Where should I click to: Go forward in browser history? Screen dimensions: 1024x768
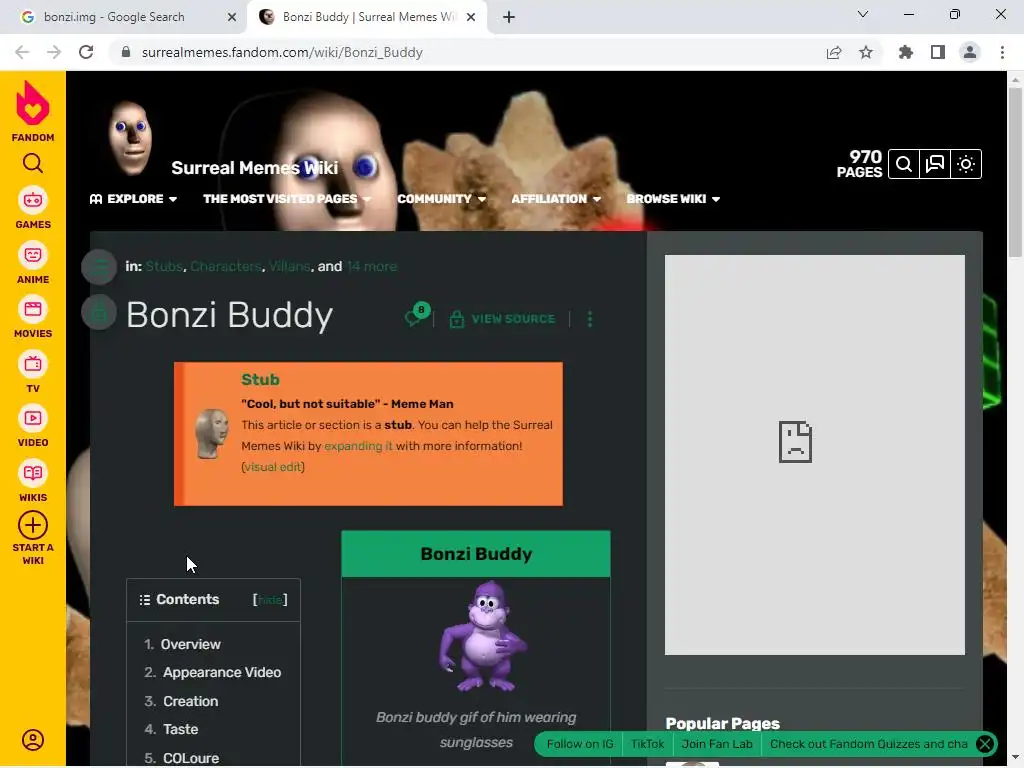(54, 52)
